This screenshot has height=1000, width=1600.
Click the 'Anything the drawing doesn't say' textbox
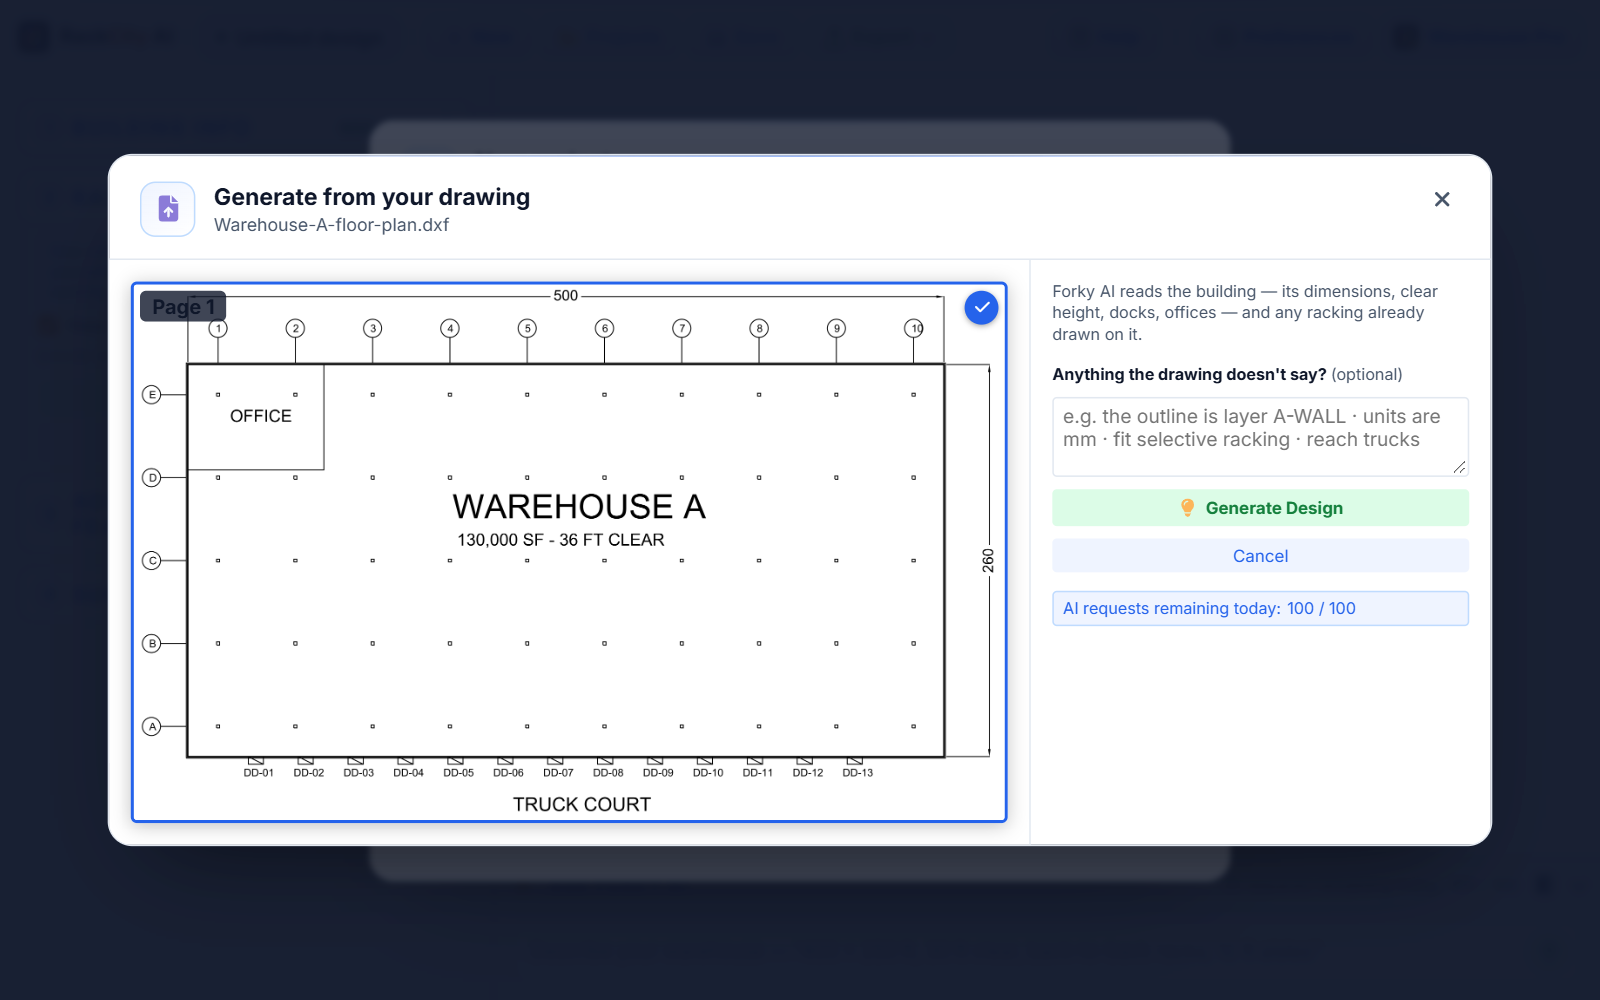(1260, 437)
